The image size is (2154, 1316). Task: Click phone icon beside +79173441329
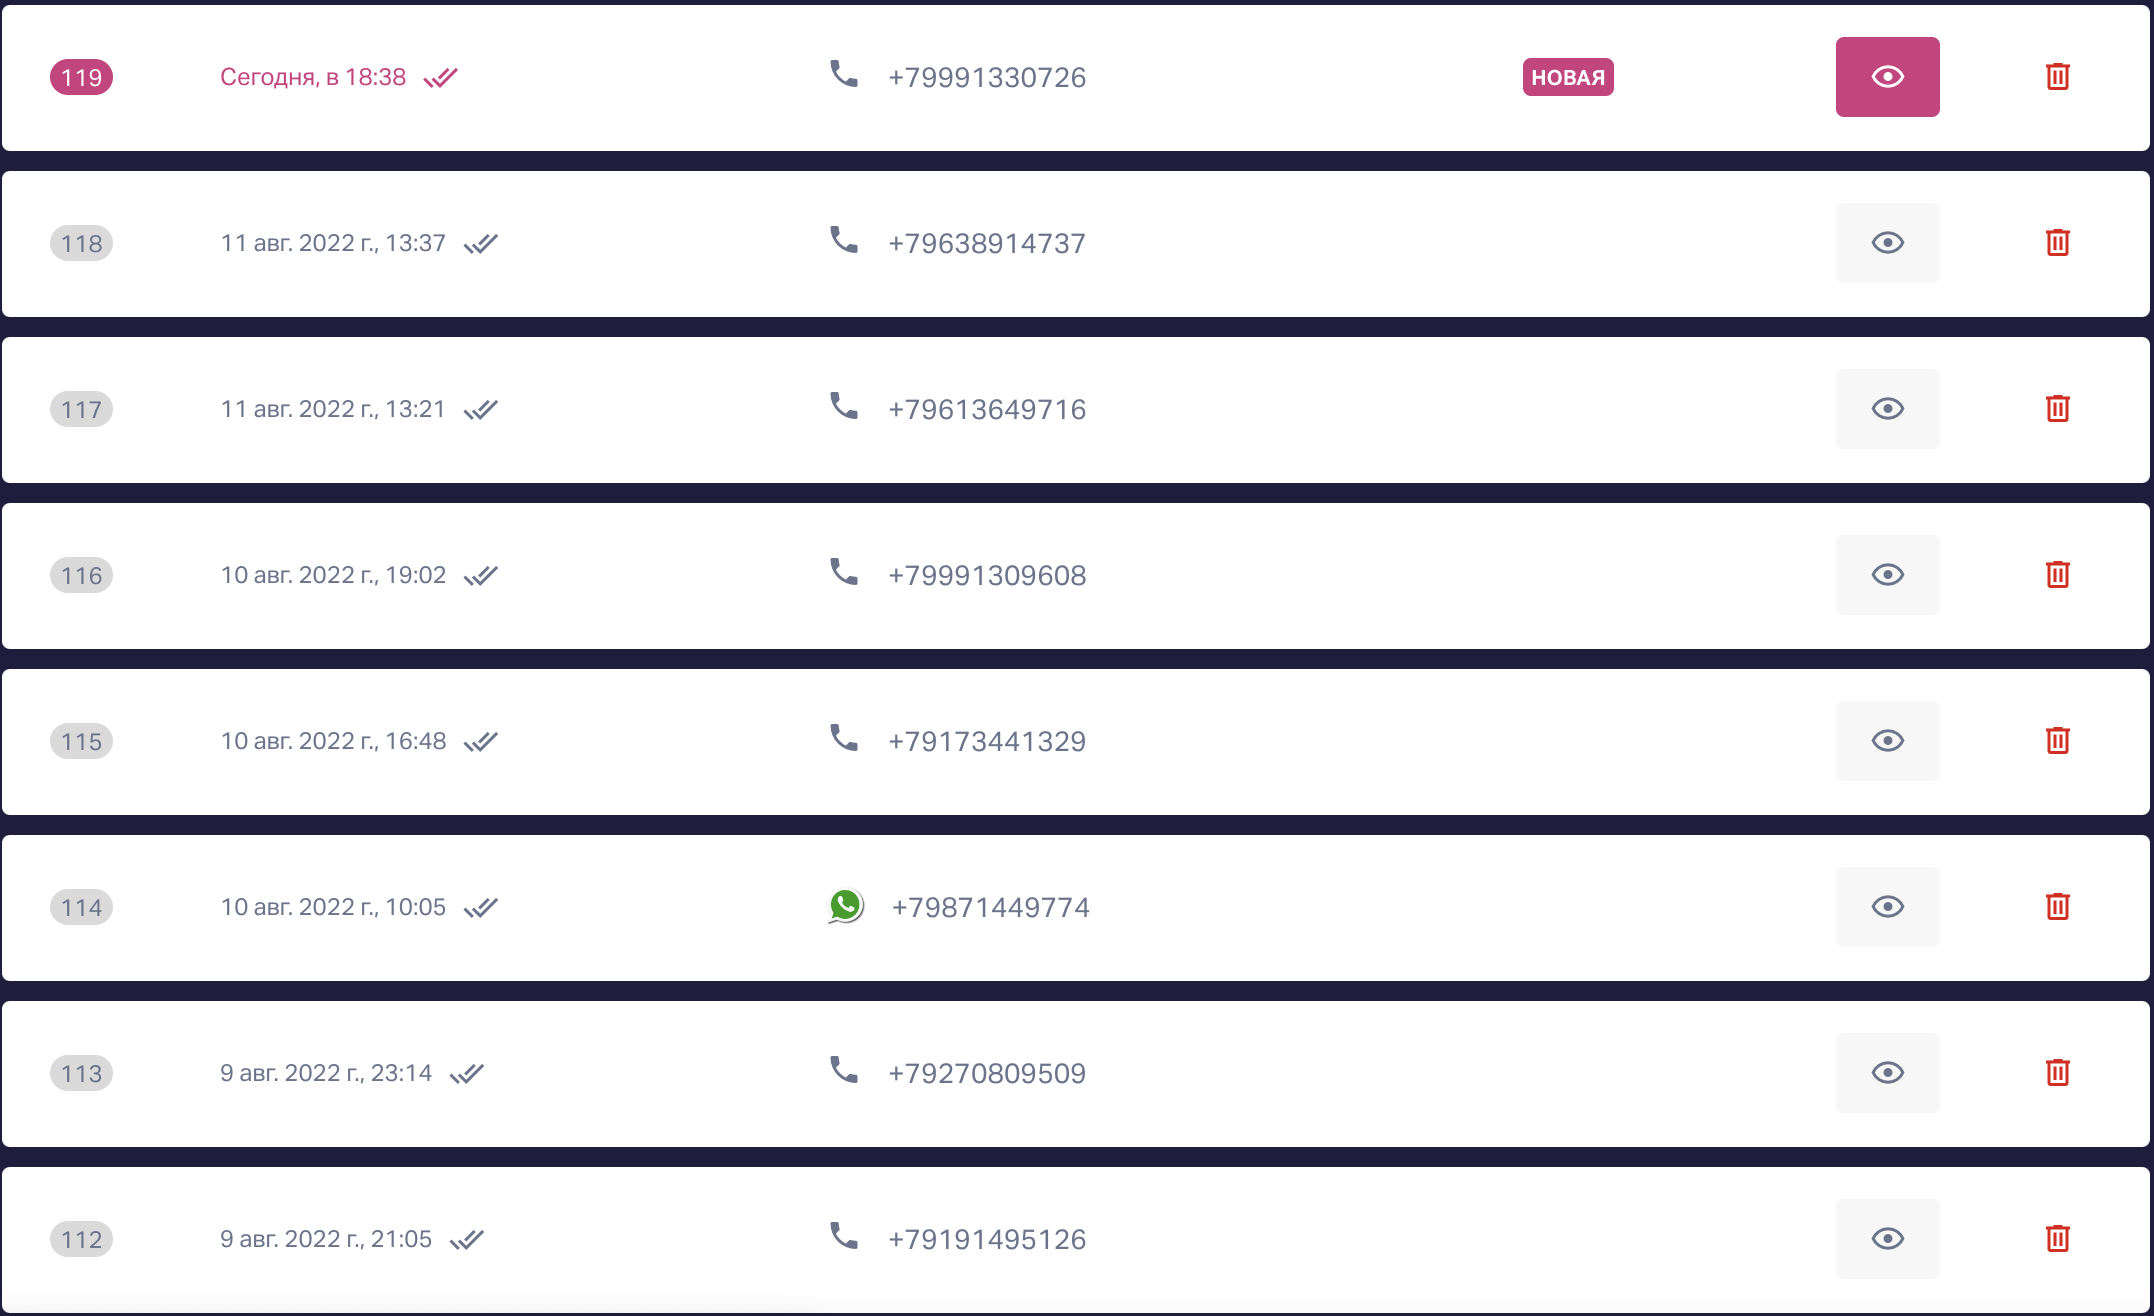[844, 738]
